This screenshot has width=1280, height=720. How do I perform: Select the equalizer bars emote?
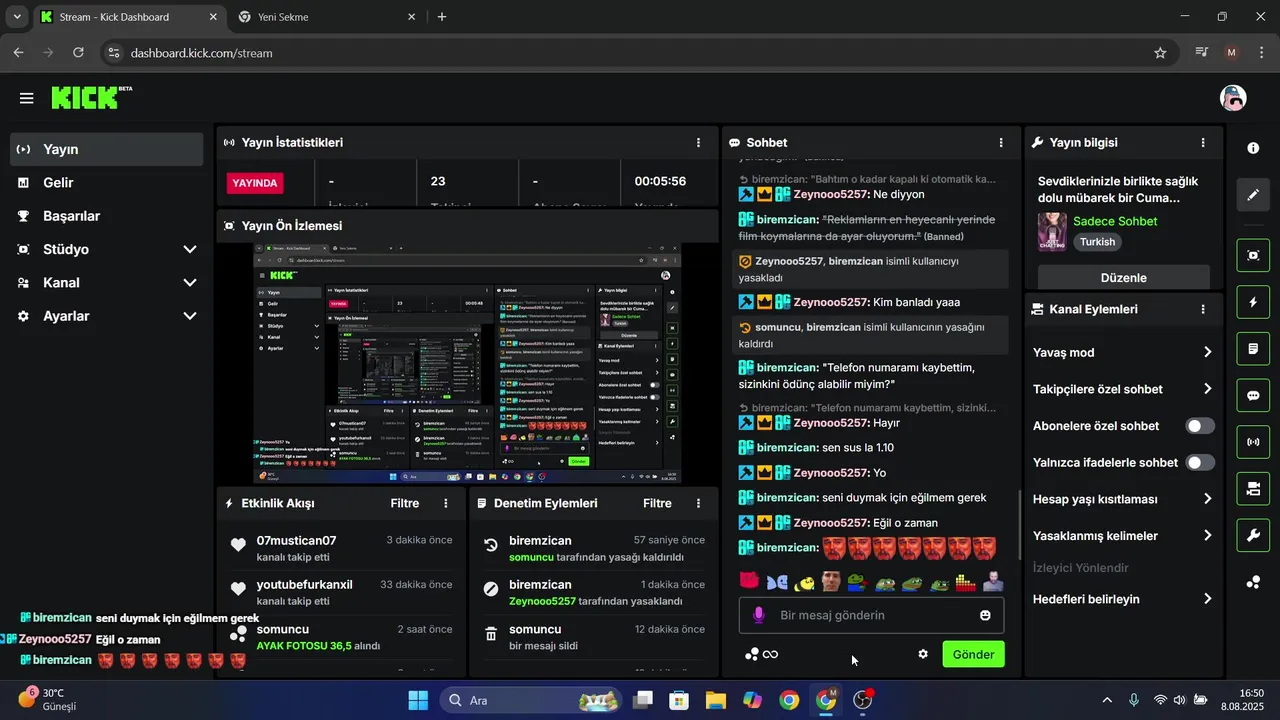tap(965, 581)
